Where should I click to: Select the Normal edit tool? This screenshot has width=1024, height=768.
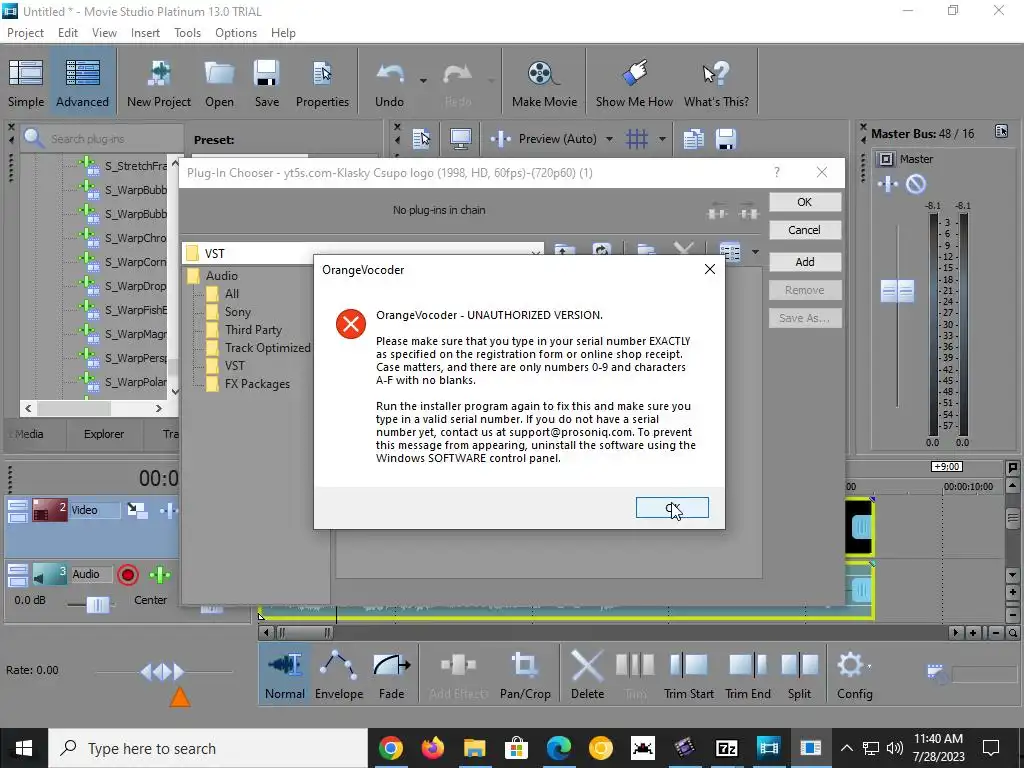pos(285,673)
